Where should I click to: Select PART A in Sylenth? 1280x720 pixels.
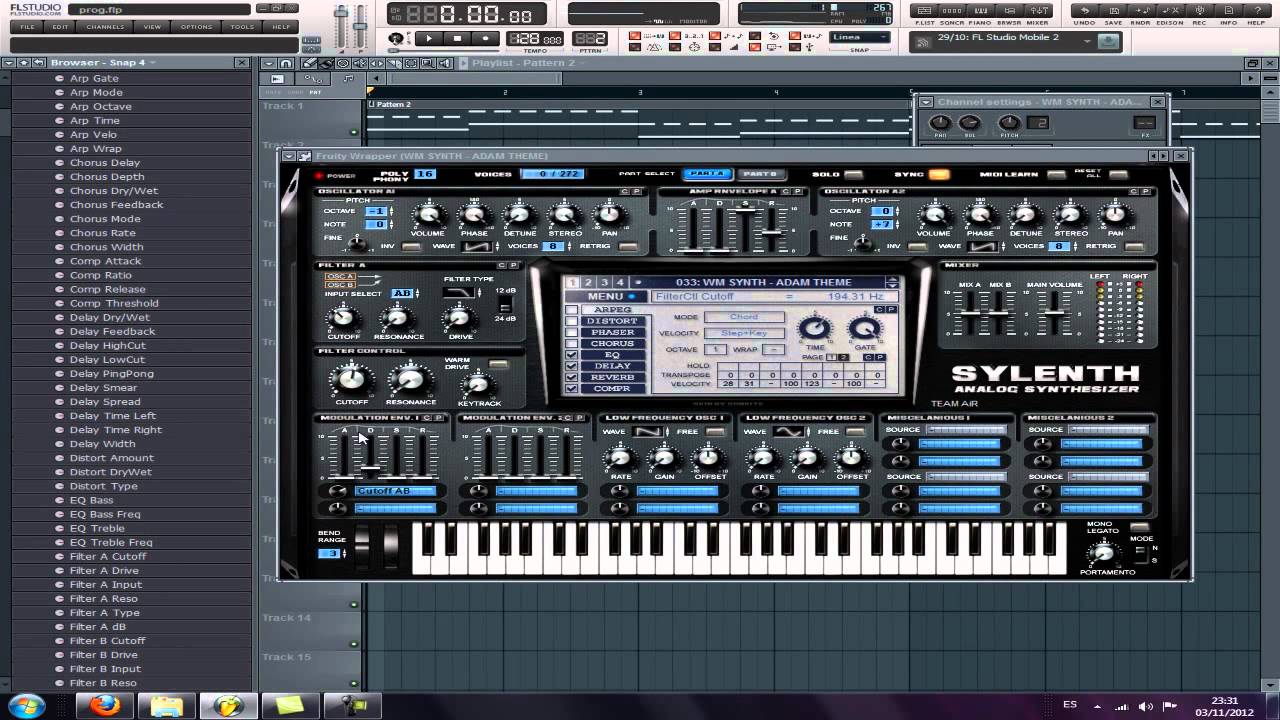[707, 174]
